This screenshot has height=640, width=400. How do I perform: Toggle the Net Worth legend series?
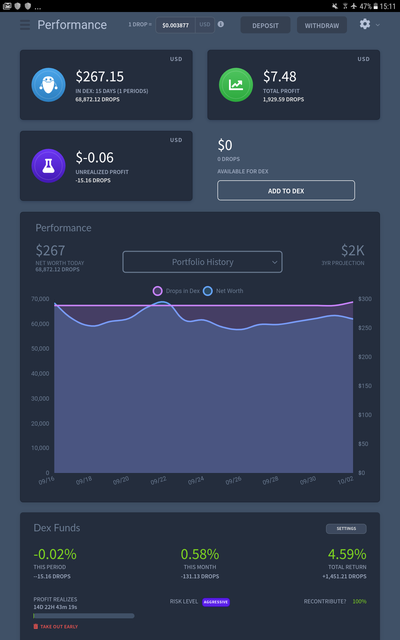pos(223,291)
